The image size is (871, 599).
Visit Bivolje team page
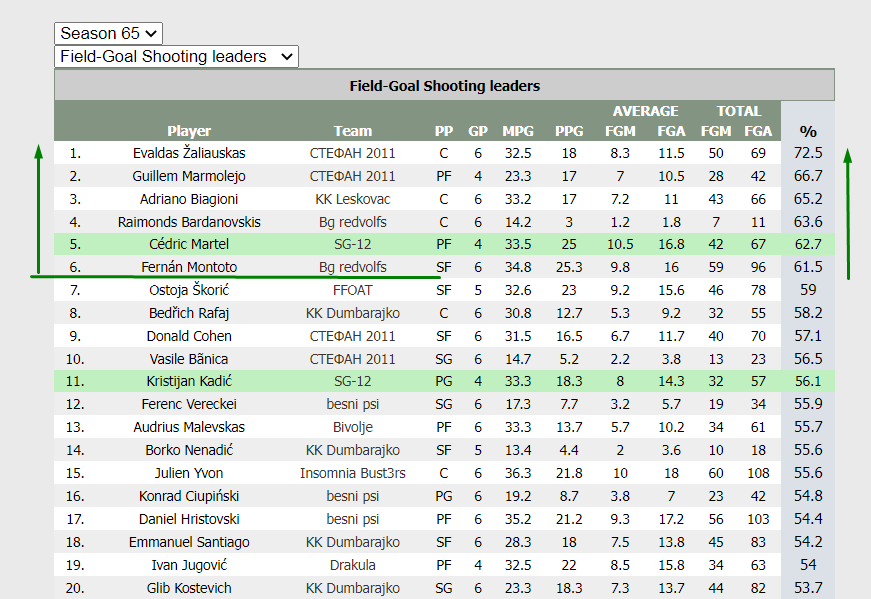tap(353, 427)
